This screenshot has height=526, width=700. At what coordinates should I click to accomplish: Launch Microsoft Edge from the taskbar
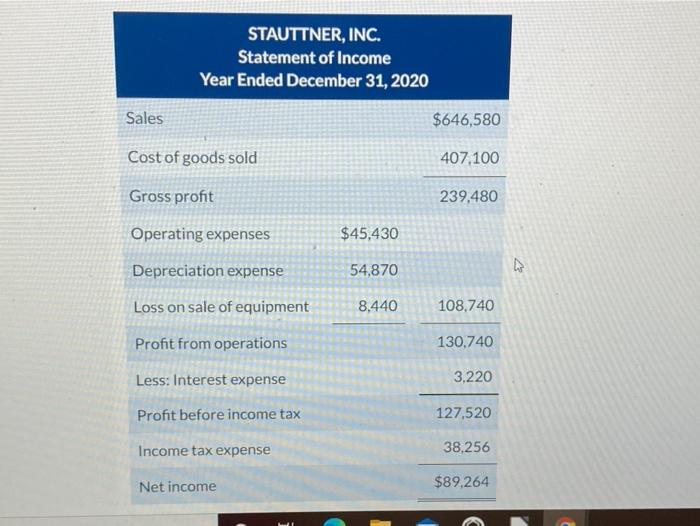coord(335,522)
